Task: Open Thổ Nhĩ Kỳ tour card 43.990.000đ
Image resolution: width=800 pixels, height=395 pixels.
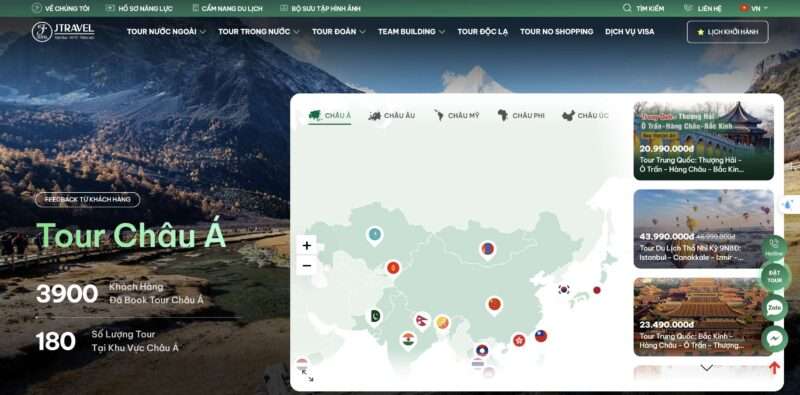Action: (x=704, y=229)
